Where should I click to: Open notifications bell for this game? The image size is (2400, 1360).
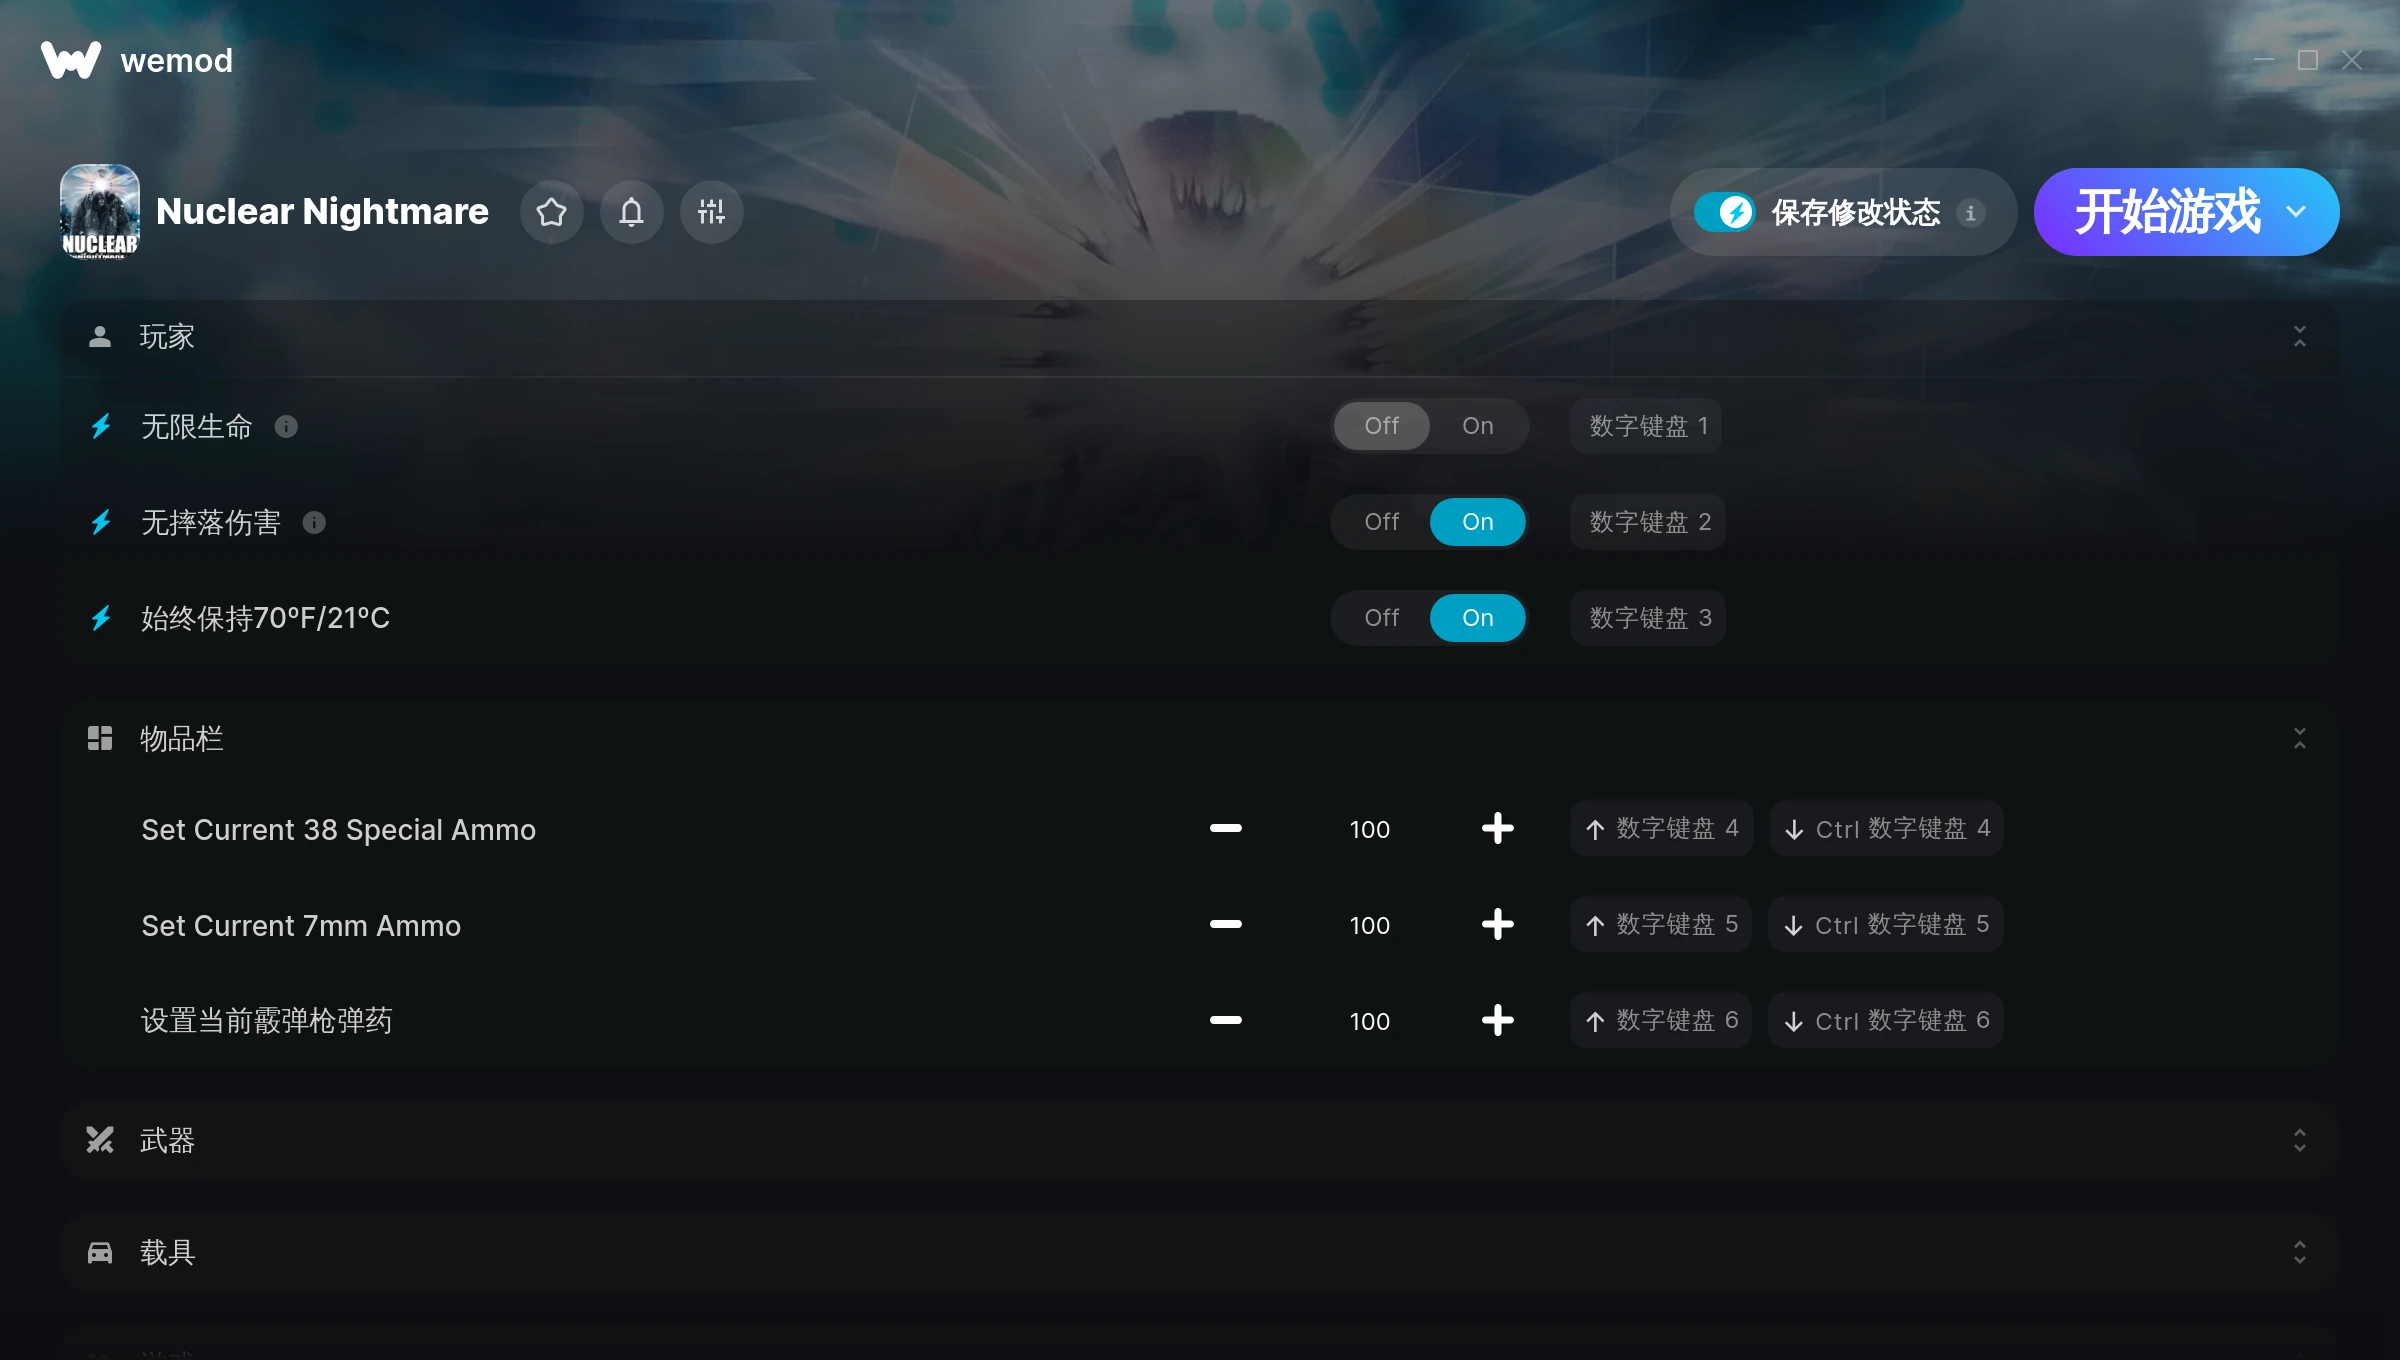(x=631, y=212)
